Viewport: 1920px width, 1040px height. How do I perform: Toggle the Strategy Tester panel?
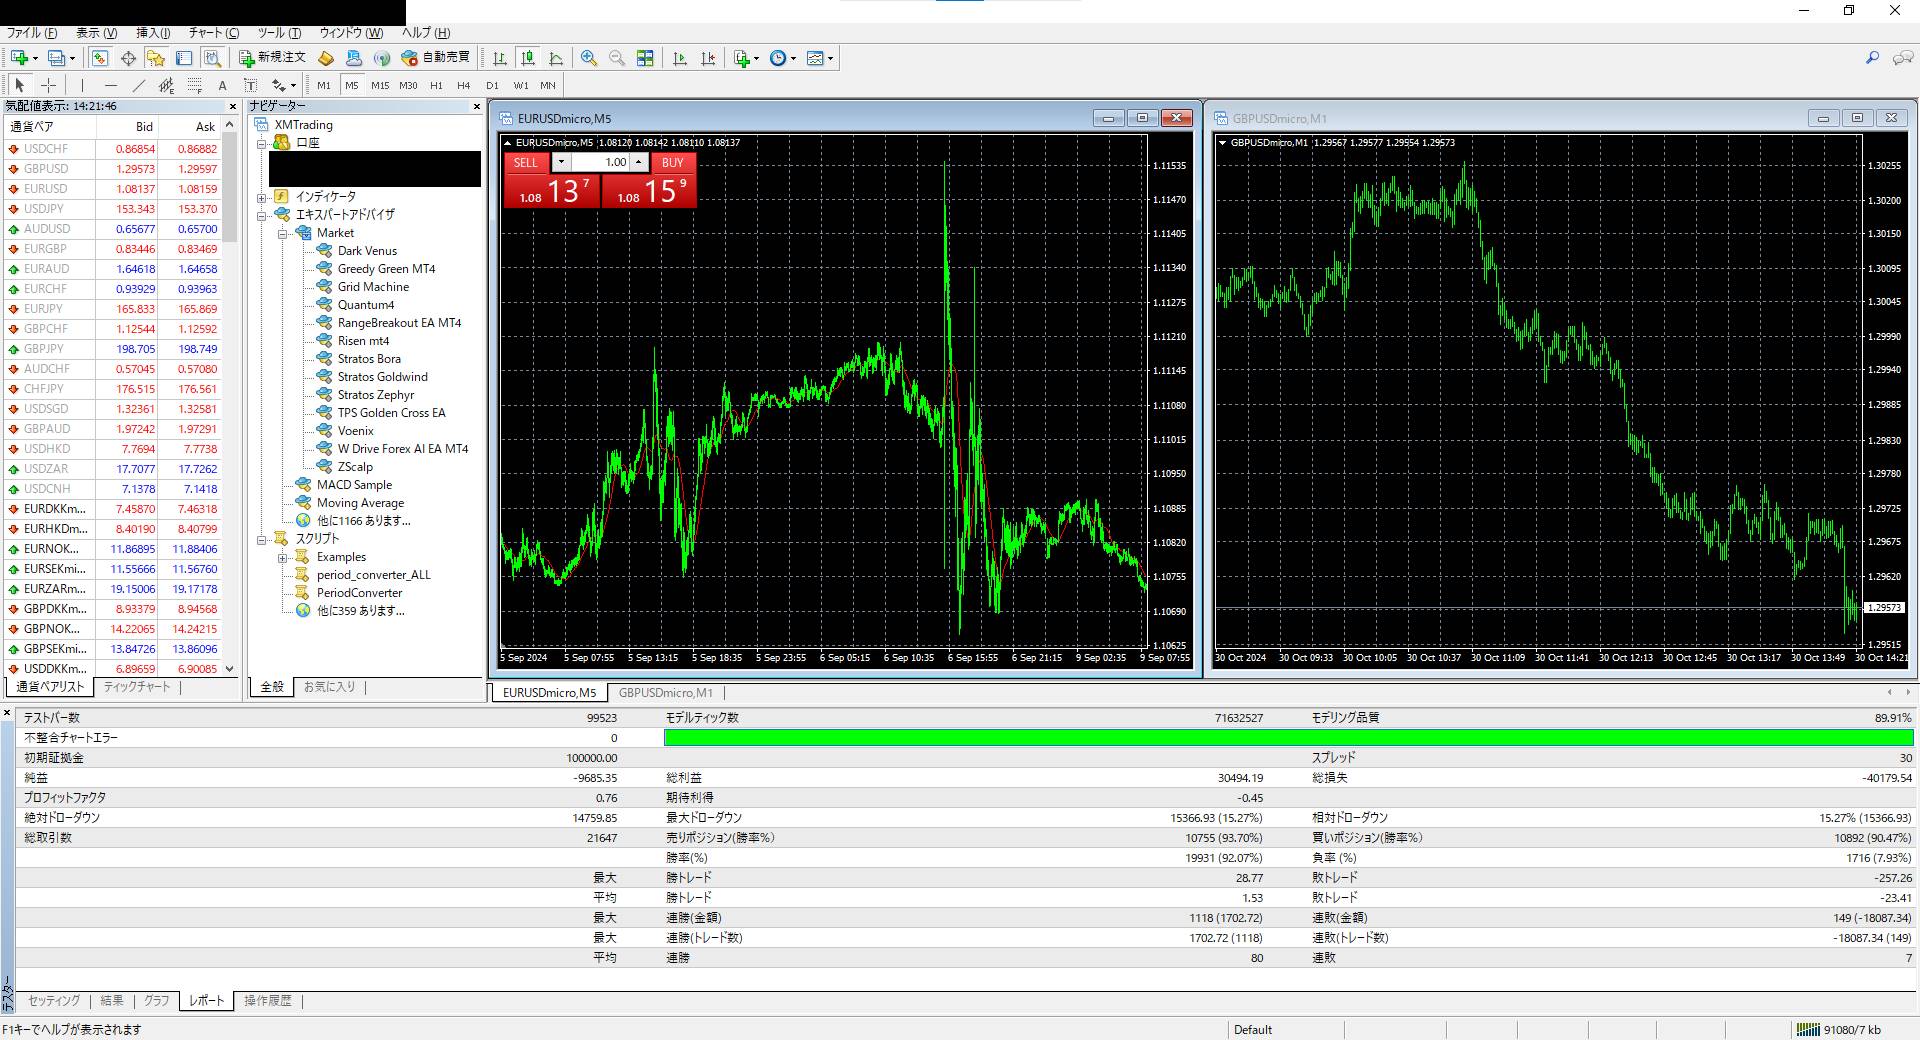point(211,58)
